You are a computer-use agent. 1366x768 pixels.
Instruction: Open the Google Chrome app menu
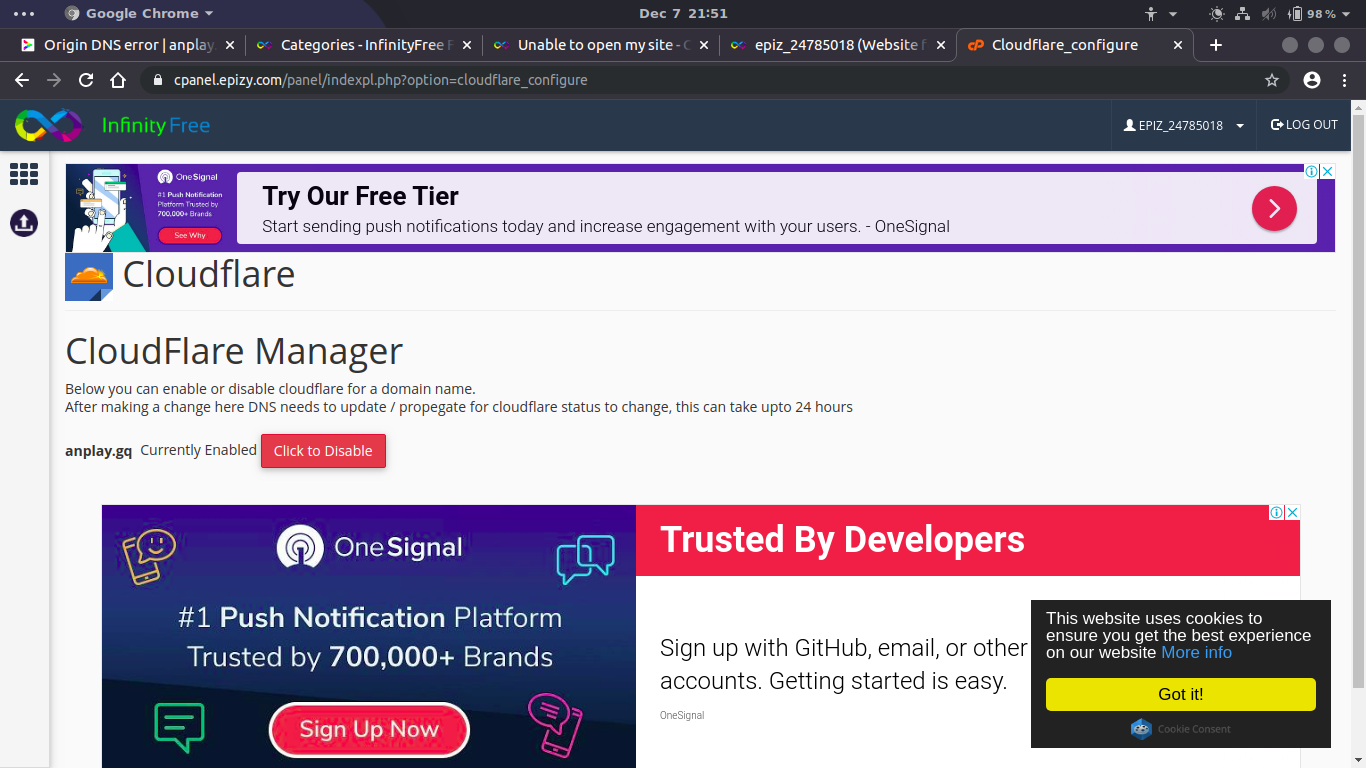point(138,14)
